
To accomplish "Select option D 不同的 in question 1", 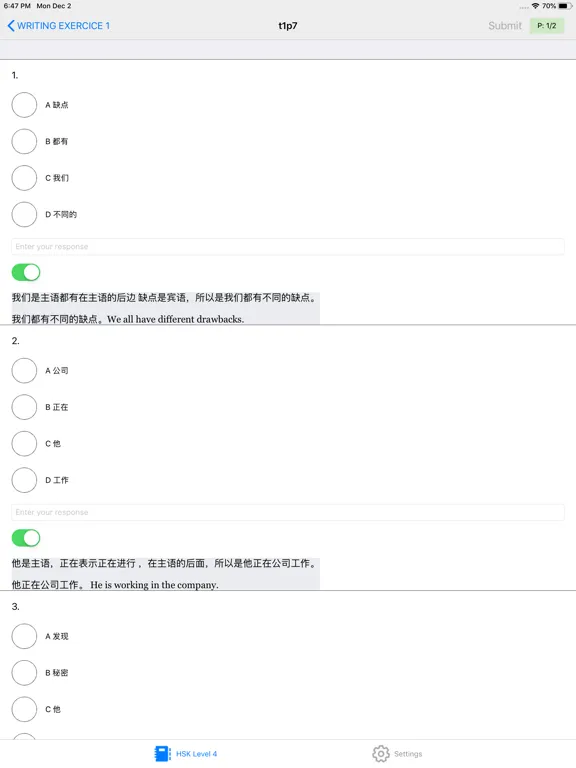I will (x=24, y=215).
